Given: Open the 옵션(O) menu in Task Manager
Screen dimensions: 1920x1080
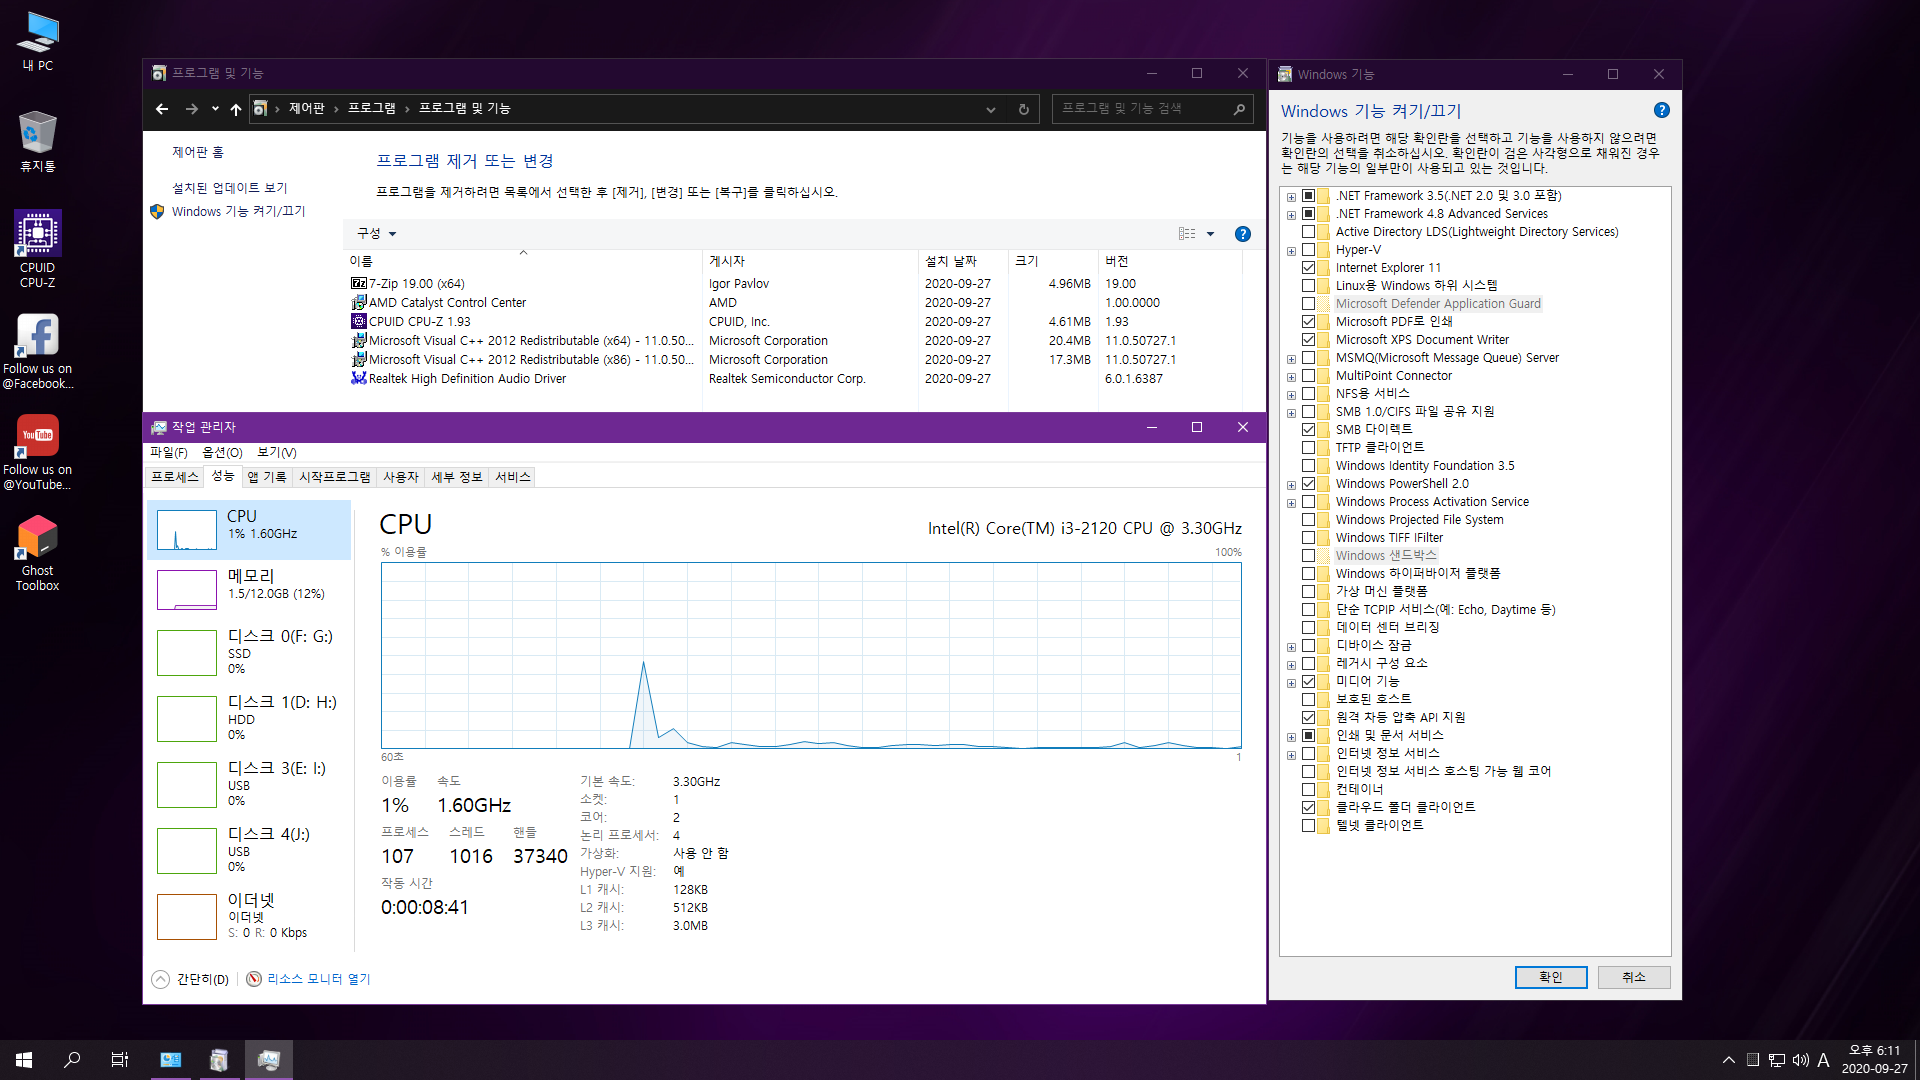Looking at the screenshot, I should tap(222, 453).
